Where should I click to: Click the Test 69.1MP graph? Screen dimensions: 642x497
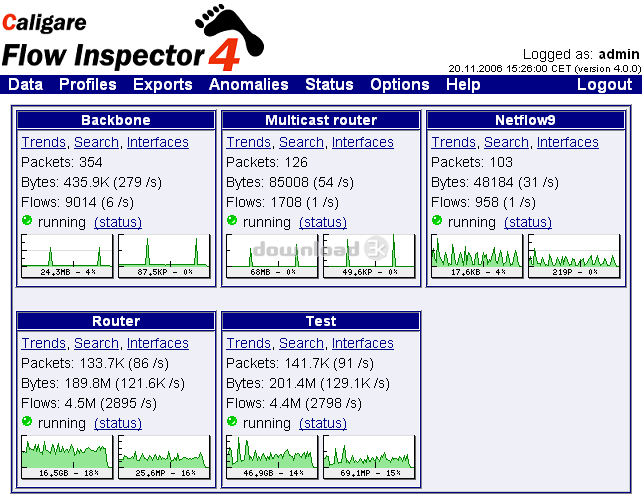click(x=369, y=457)
